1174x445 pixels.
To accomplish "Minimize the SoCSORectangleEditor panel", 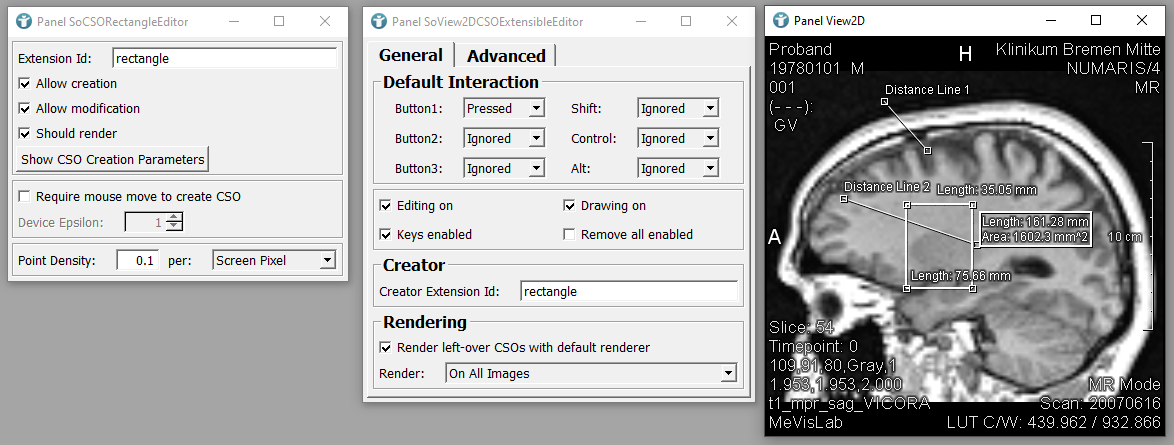I will tap(233, 21).
